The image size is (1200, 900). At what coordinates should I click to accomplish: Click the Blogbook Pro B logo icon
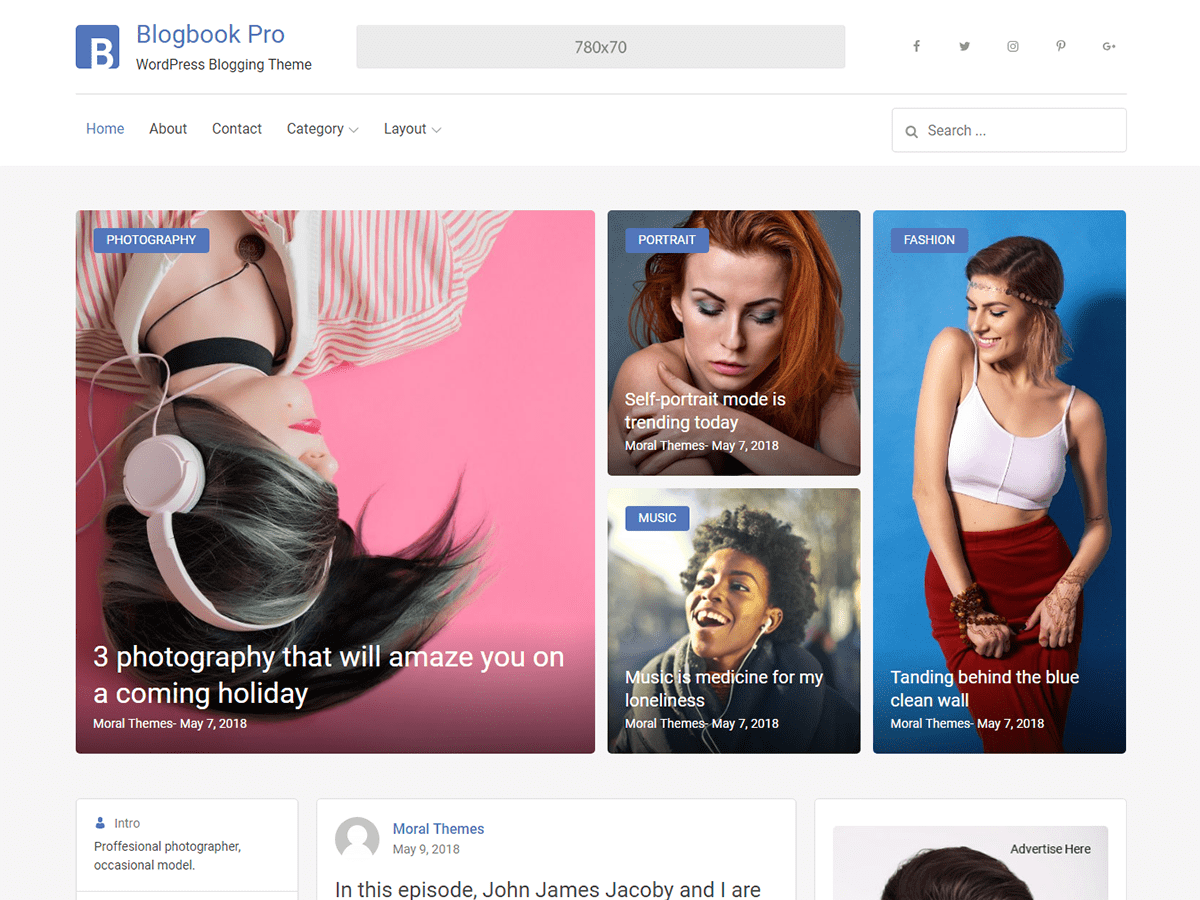pos(98,47)
